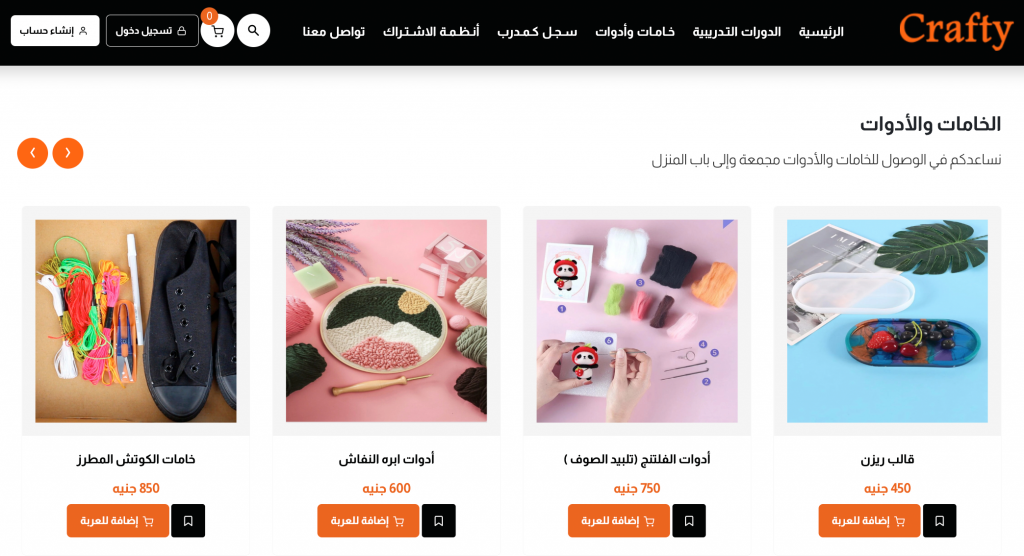Click the Crafty logo
1024x556 pixels.
pos(955,31)
